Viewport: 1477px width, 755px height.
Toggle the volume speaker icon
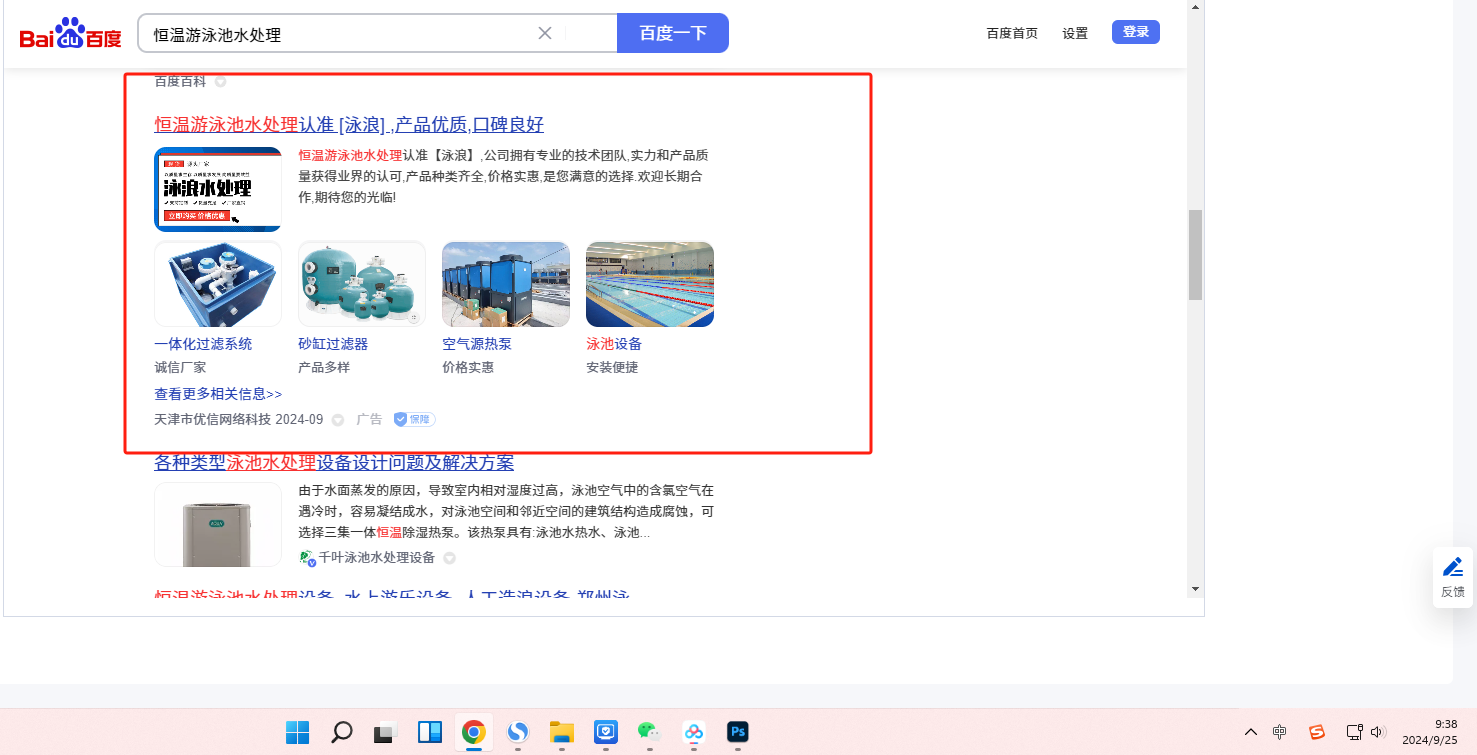(1377, 732)
